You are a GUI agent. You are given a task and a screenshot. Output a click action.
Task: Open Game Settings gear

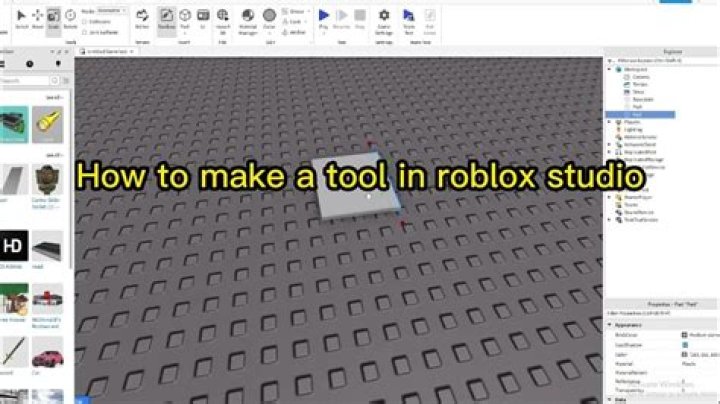point(384,20)
